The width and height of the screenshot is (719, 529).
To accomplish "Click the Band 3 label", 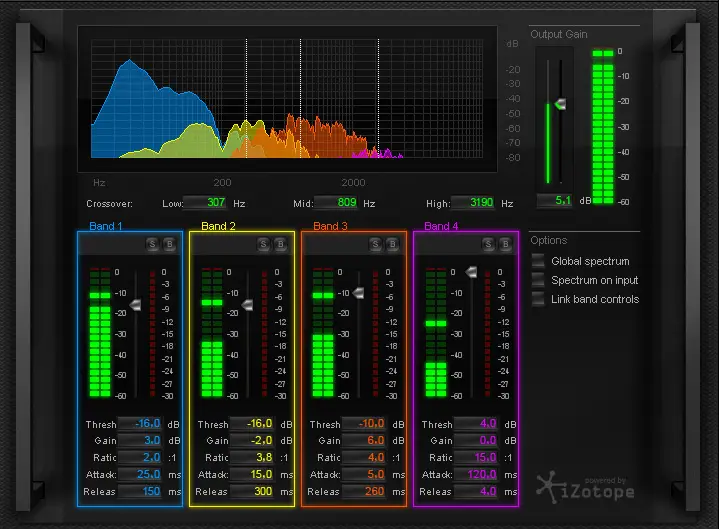I will point(330,226).
